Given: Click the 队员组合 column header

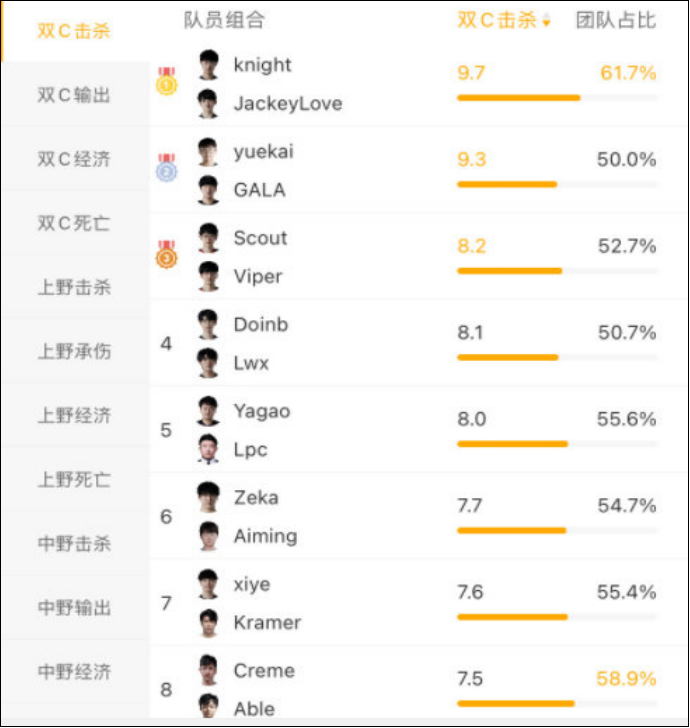Looking at the screenshot, I should point(224,21).
